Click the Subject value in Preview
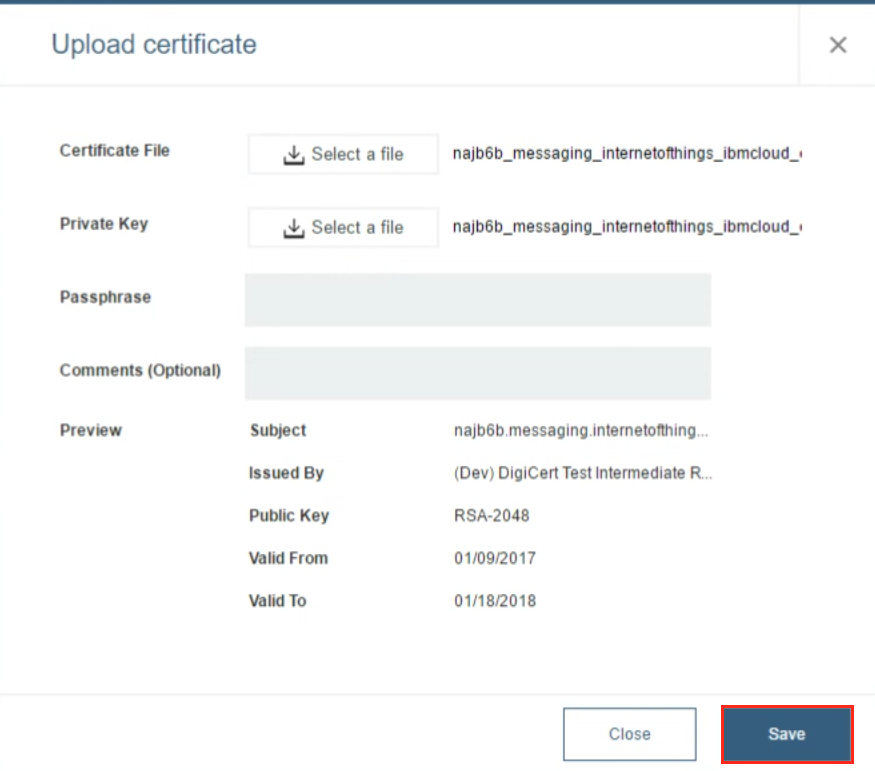Screen dimensions: 875x771 click(580, 431)
